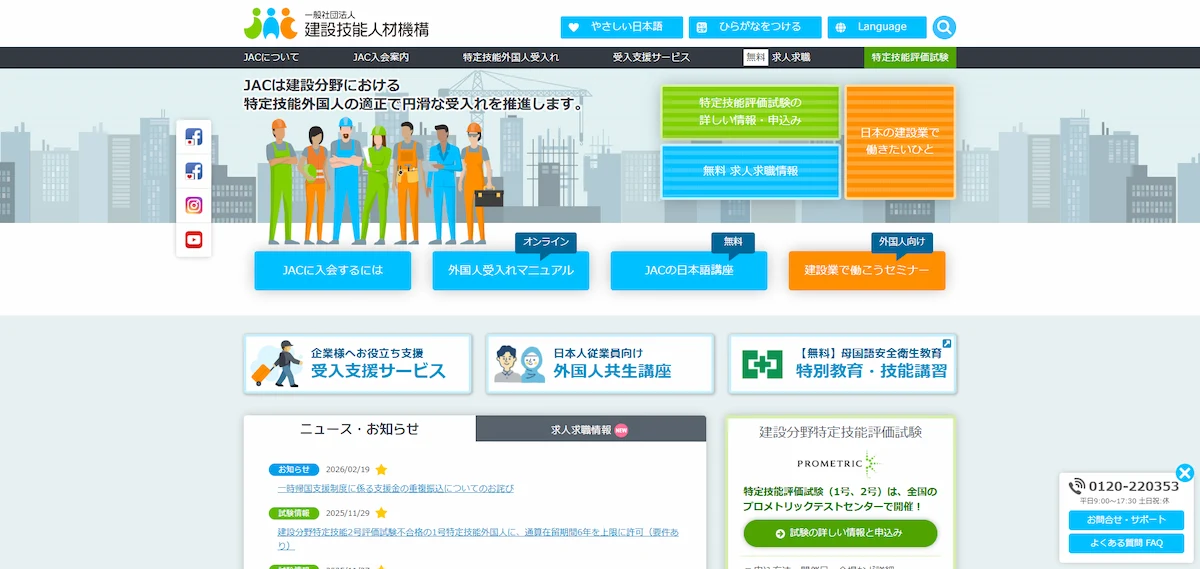The height and width of the screenshot is (569, 1200).
Task: Click JACに入会するには button
Action: click(333, 270)
